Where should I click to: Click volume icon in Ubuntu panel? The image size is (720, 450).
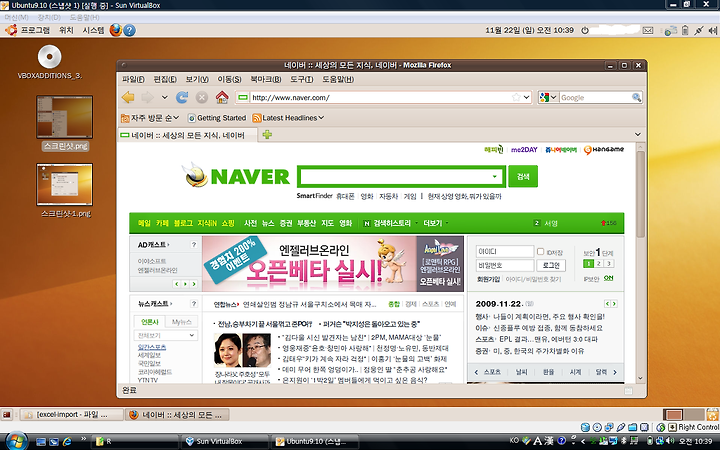click(x=713, y=30)
